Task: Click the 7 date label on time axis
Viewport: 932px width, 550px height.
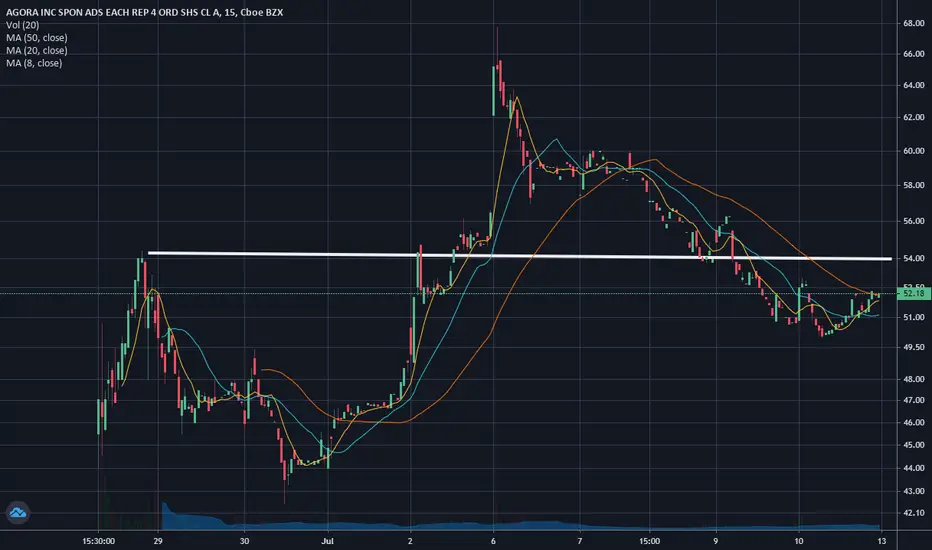Action: tap(580, 541)
